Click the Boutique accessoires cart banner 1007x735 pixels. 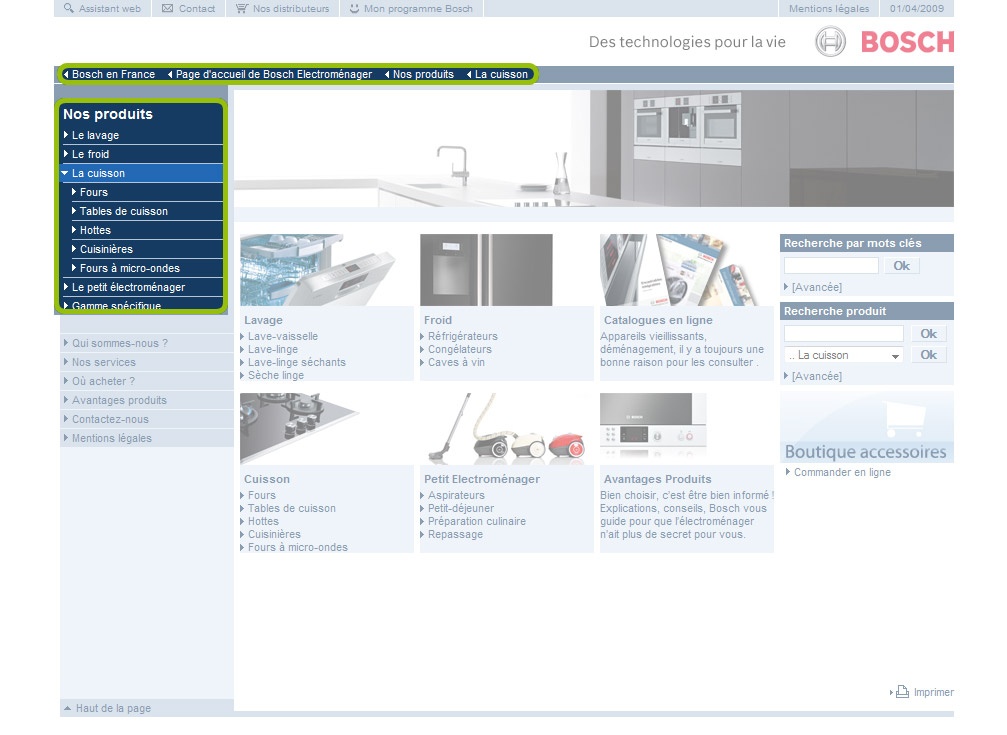tap(866, 428)
